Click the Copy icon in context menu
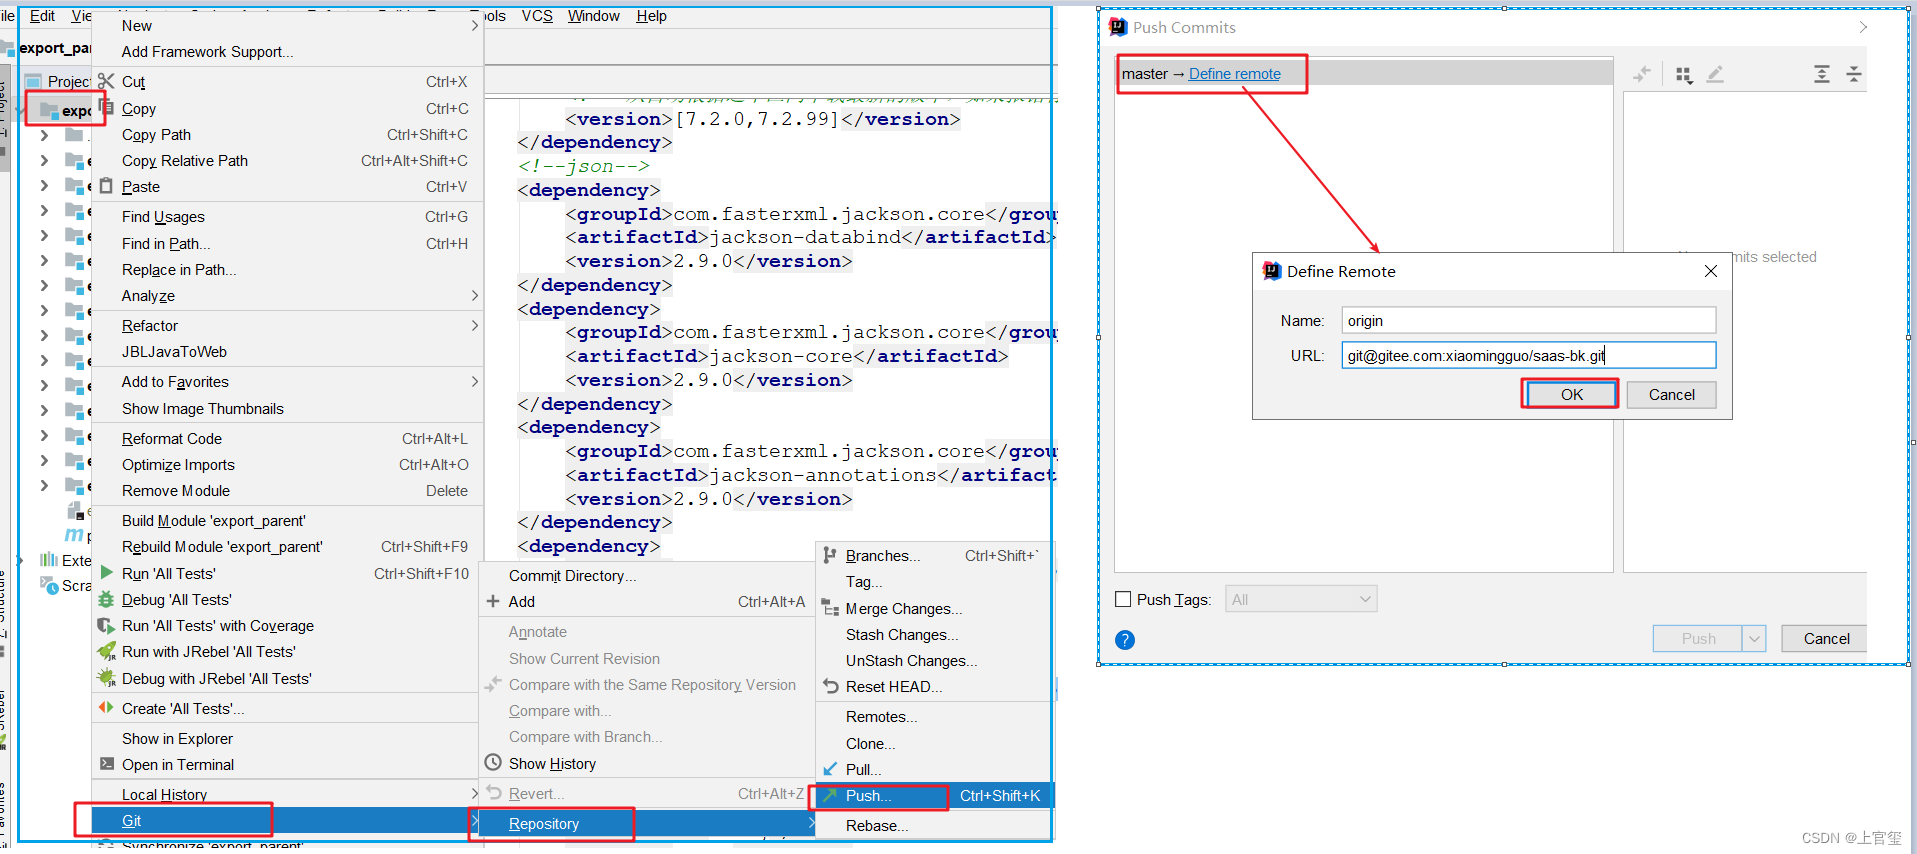 tap(106, 107)
